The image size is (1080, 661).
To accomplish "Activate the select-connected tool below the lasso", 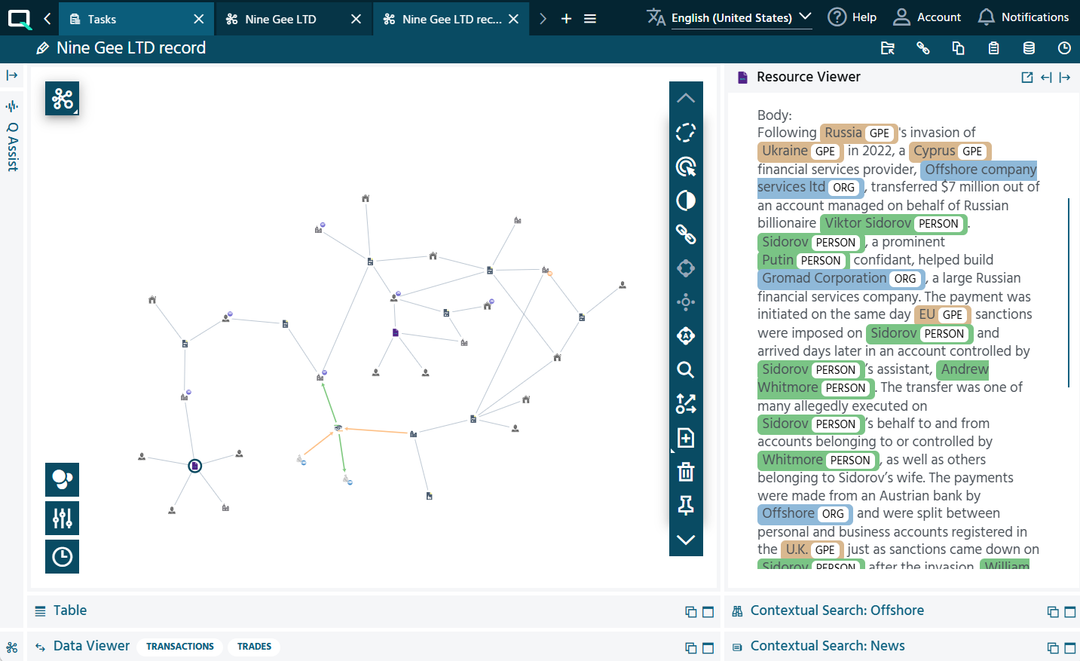I will tap(686, 166).
